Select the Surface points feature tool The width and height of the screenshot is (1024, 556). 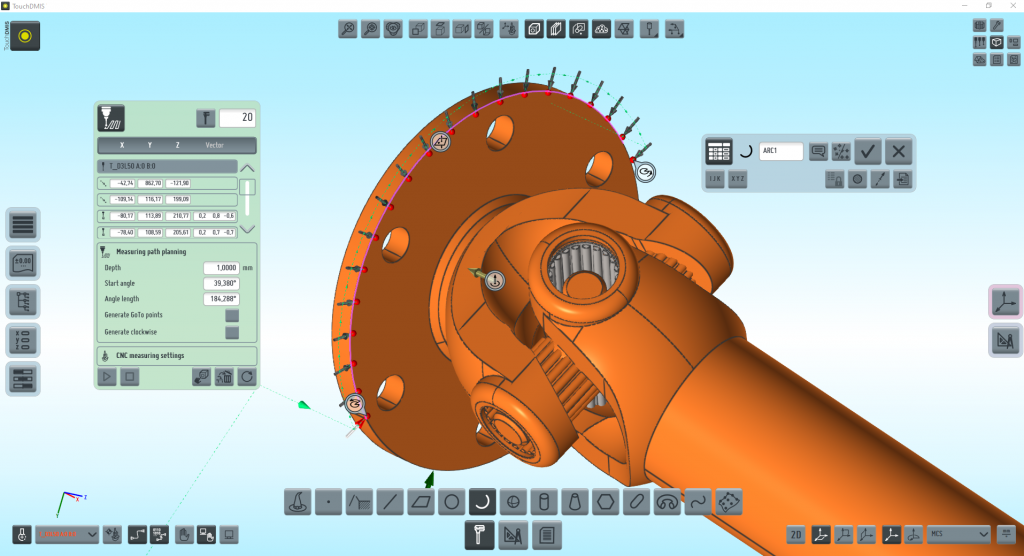click(729, 502)
